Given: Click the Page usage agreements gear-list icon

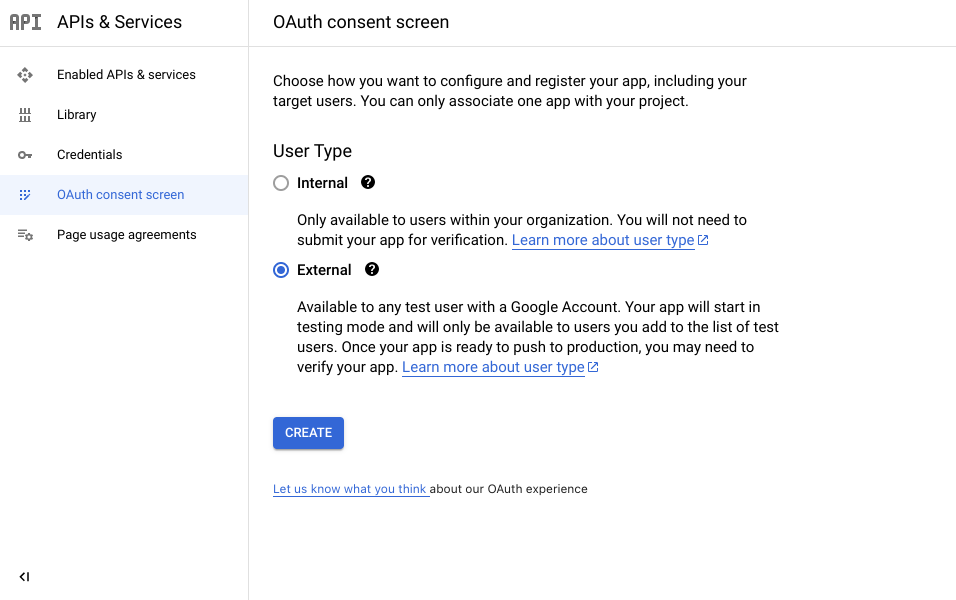Looking at the screenshot, I should click(25, 235).
